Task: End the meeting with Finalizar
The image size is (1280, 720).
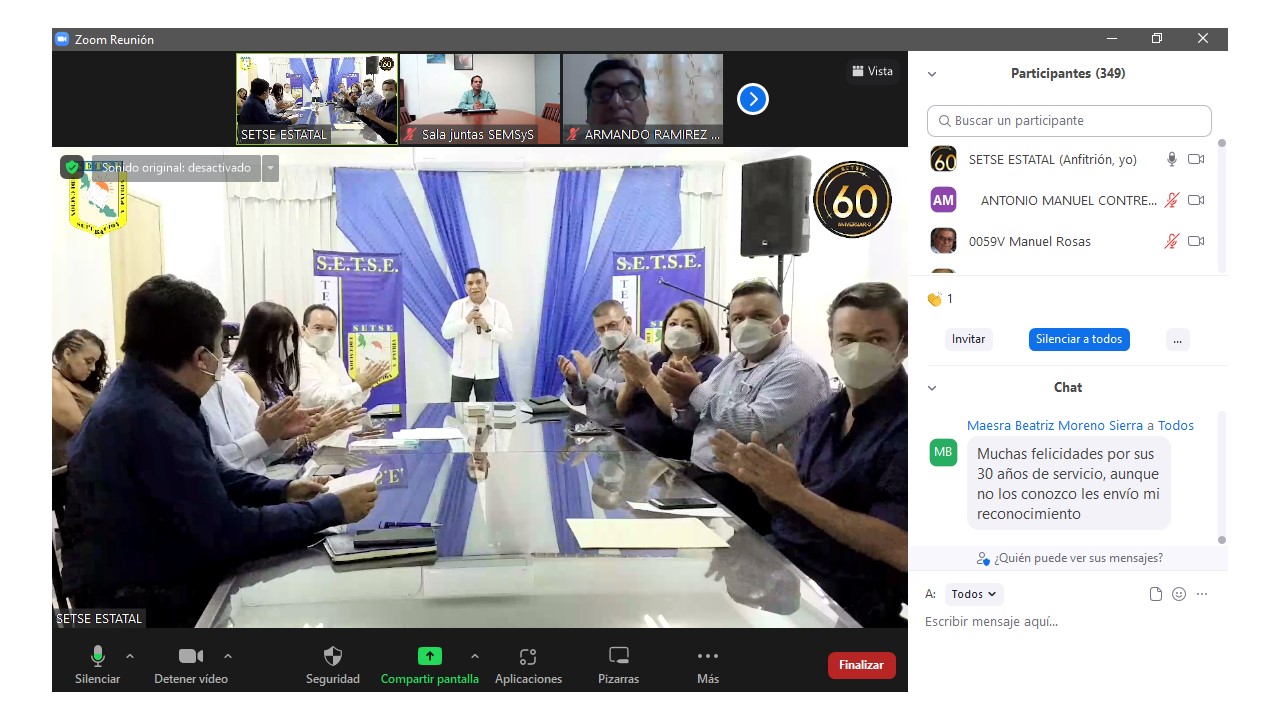Action: [x=862, y=665]
